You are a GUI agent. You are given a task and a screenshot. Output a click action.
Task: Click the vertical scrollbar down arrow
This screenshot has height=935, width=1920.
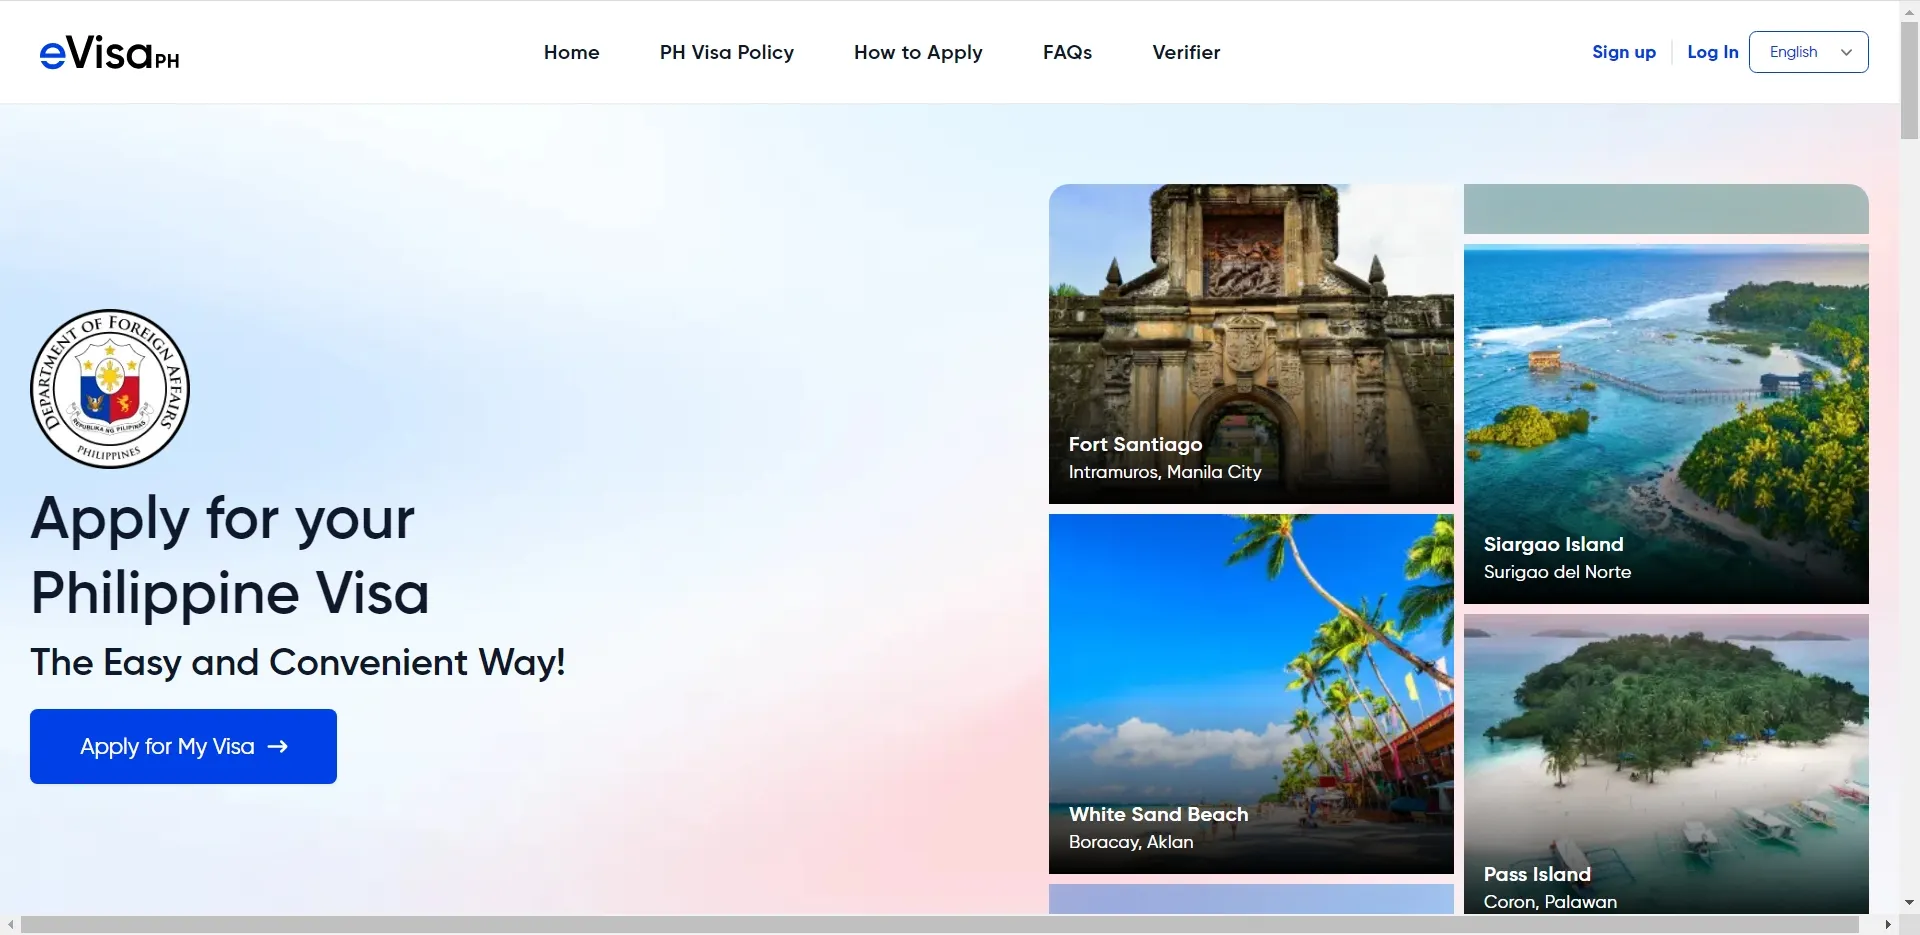tap(1909, 902)
